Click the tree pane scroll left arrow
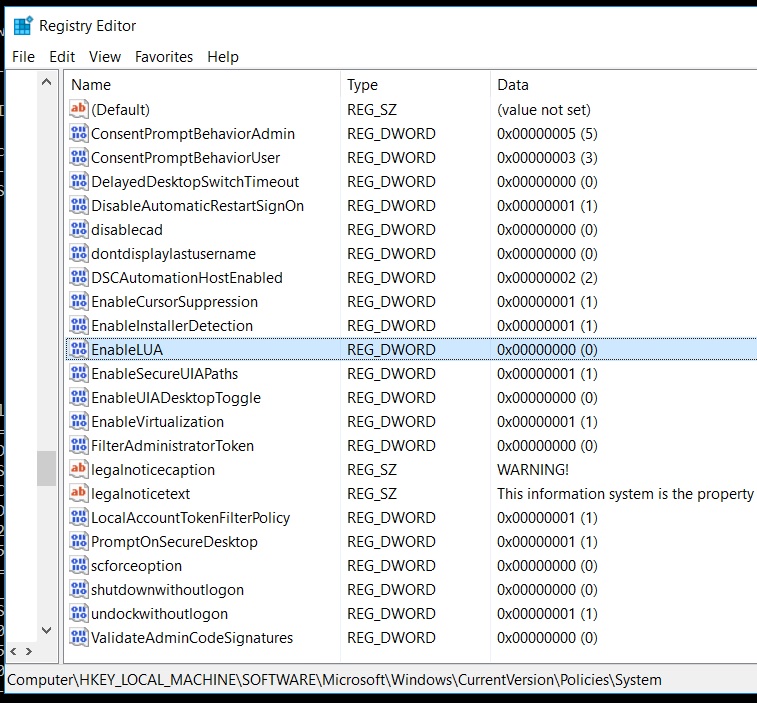Image resolution: width=757 pixels, height=703 pixels. (13, 651)
